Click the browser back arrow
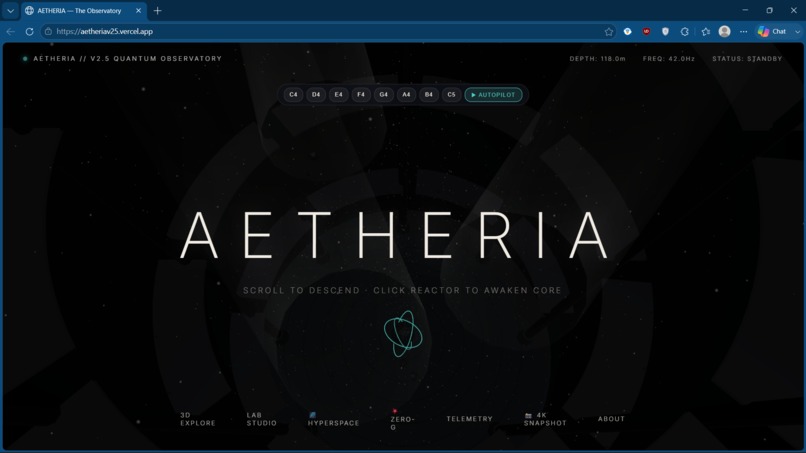Viewport: 806px width, 453px height. coord(11,31)
